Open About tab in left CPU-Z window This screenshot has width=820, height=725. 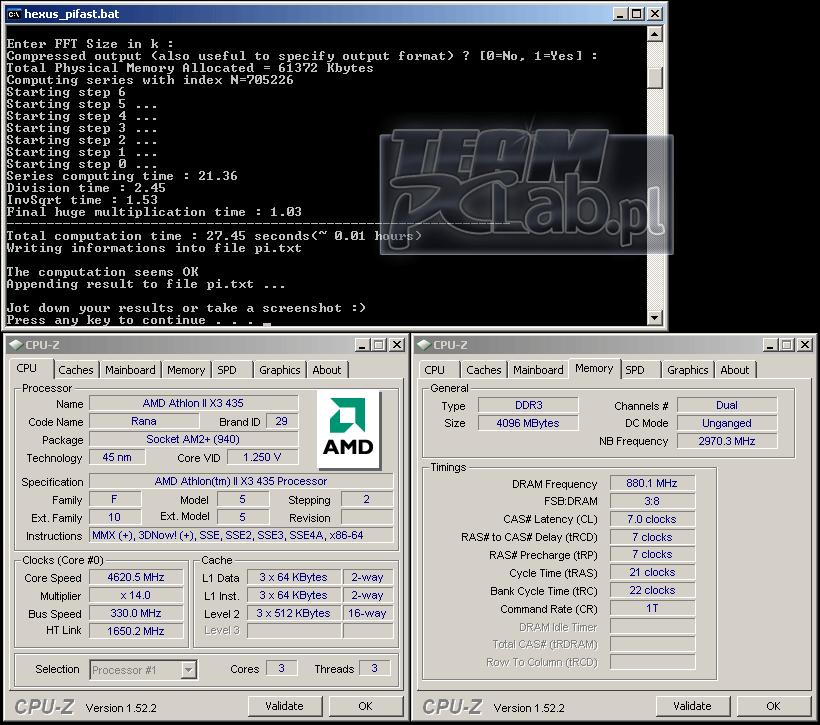point(327,370)
